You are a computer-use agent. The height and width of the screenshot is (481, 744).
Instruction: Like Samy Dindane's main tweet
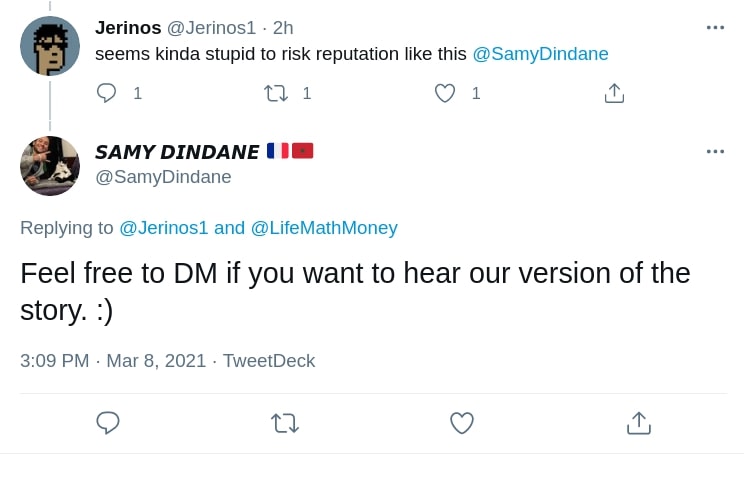point(461,423)
